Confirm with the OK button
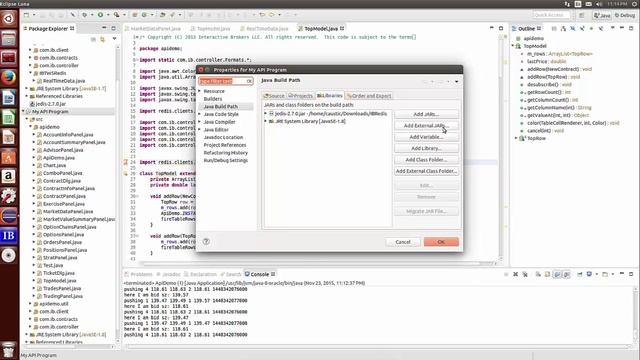This screenshot has height=360, width=640. 441,242
